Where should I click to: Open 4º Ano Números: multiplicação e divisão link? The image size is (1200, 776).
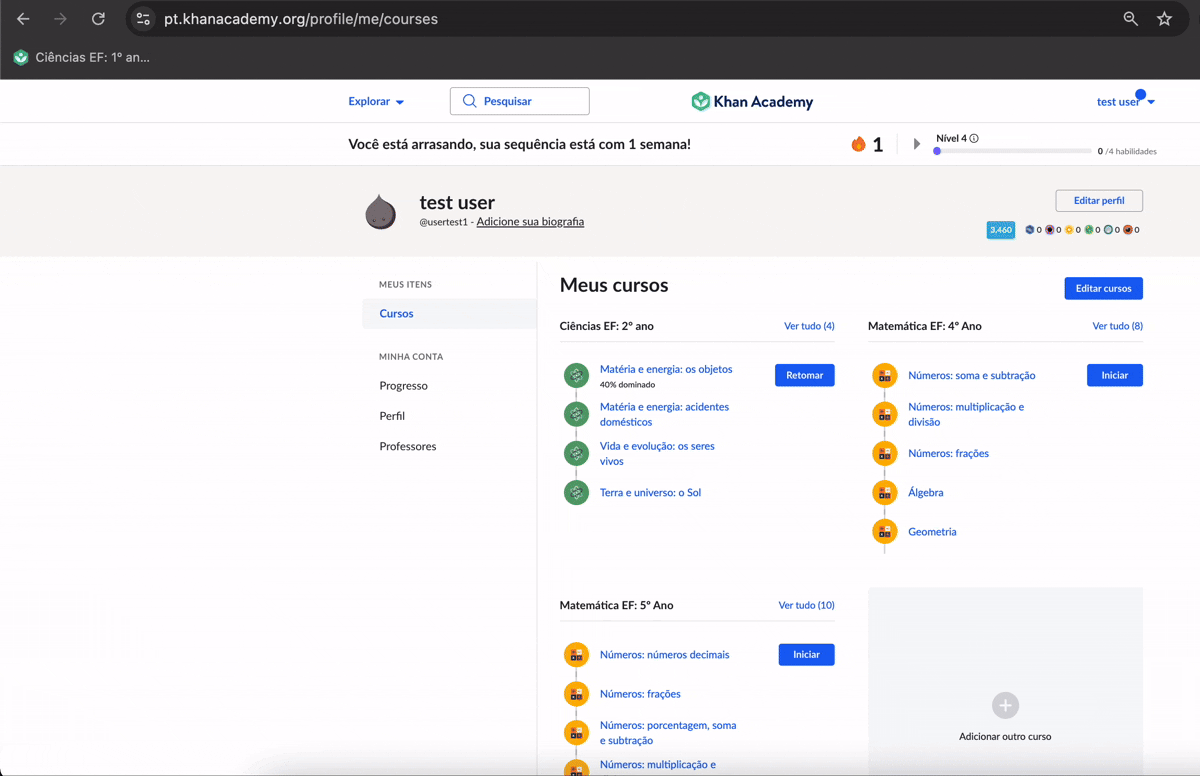pos(966,414)
